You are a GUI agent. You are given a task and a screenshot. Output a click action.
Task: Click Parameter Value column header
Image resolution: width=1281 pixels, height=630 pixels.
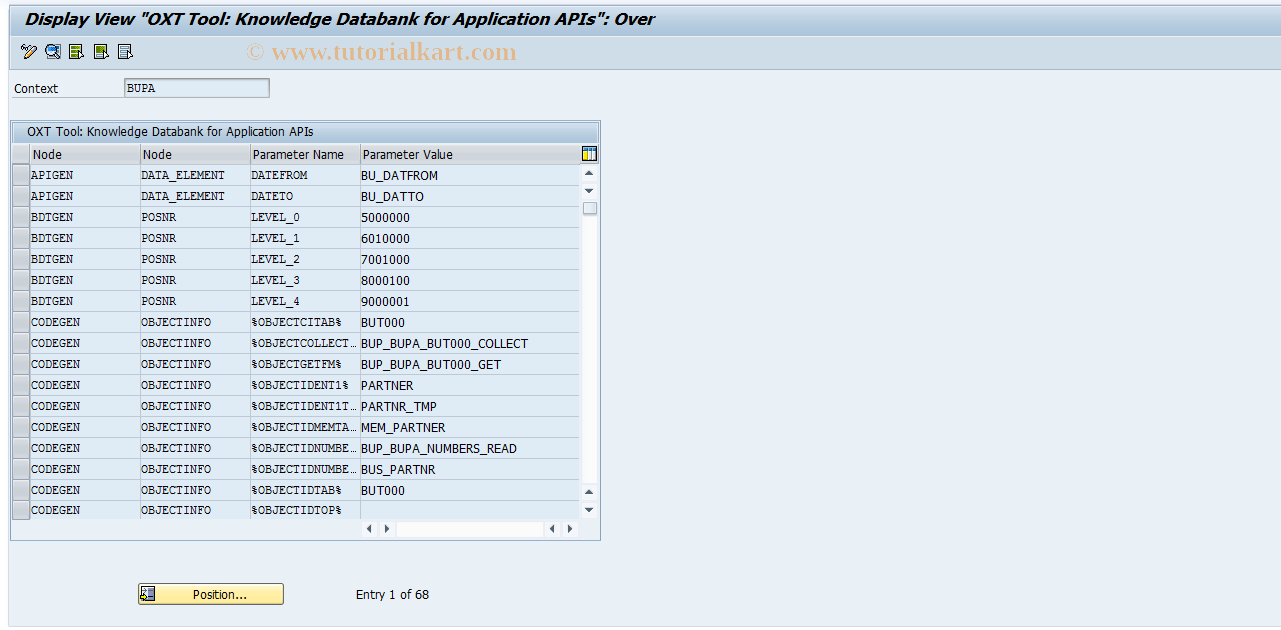click(469, 154)
